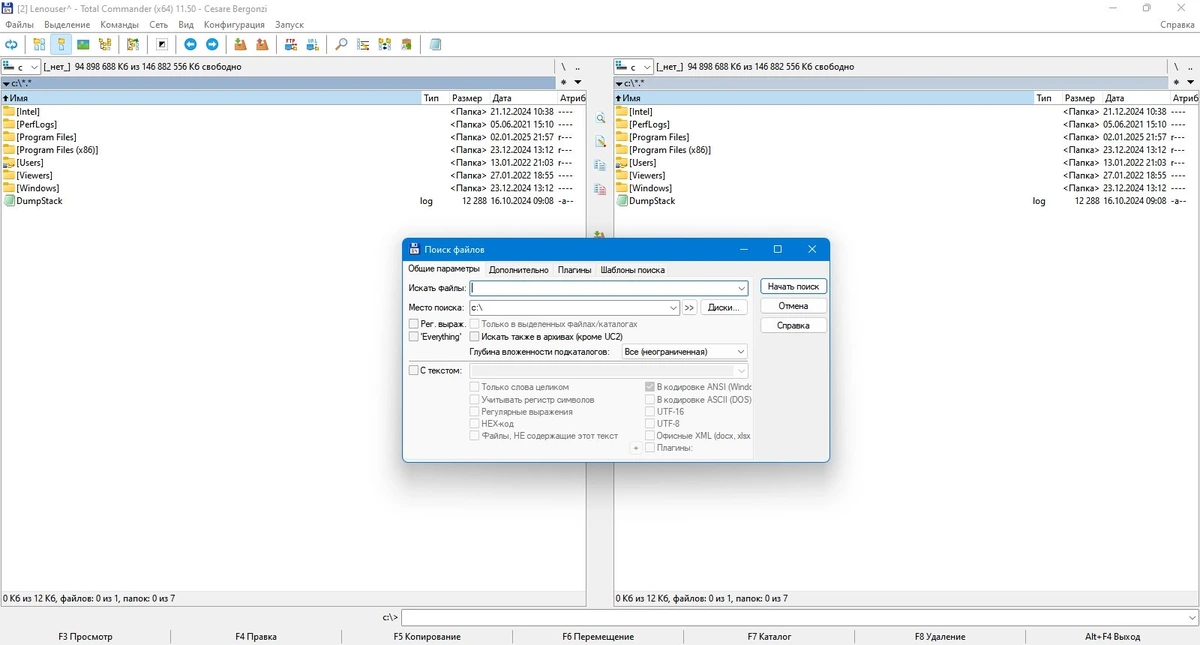Expand the 'Место поиска' dropdown arrow

pyautogui.click(x=673, y=308)
